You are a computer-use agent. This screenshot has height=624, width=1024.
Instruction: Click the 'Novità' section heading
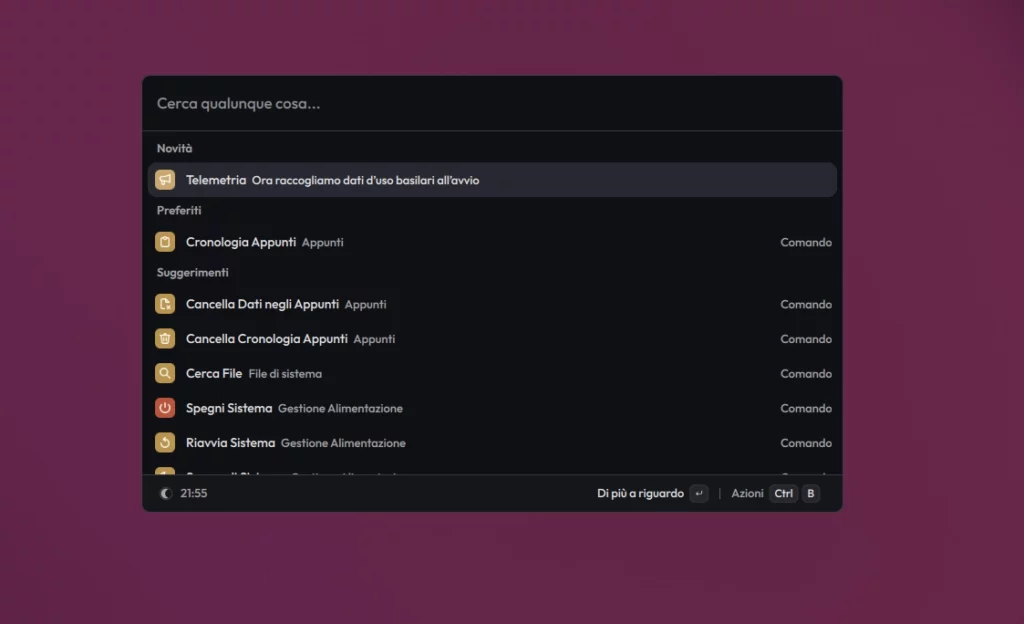(x=174, y=148)
